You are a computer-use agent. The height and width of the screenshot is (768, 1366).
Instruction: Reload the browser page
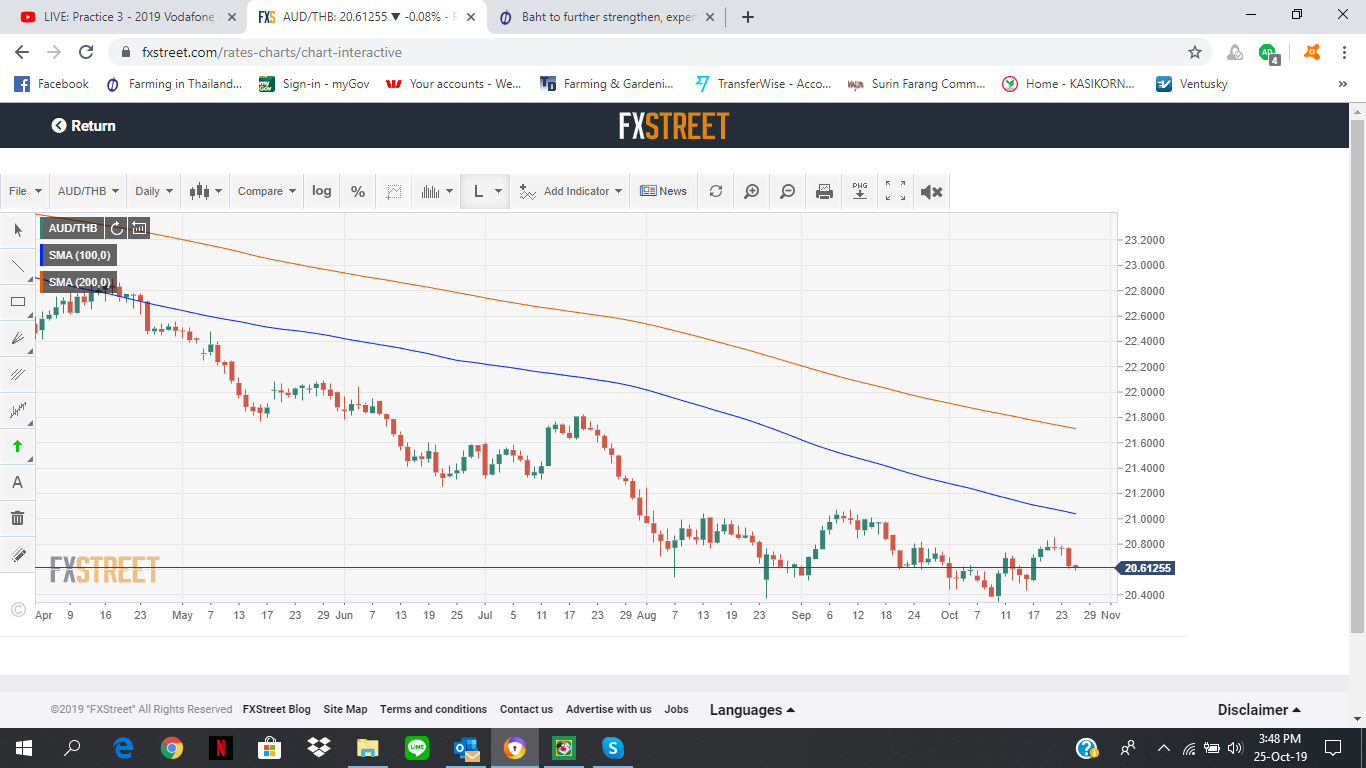(86, 52)
